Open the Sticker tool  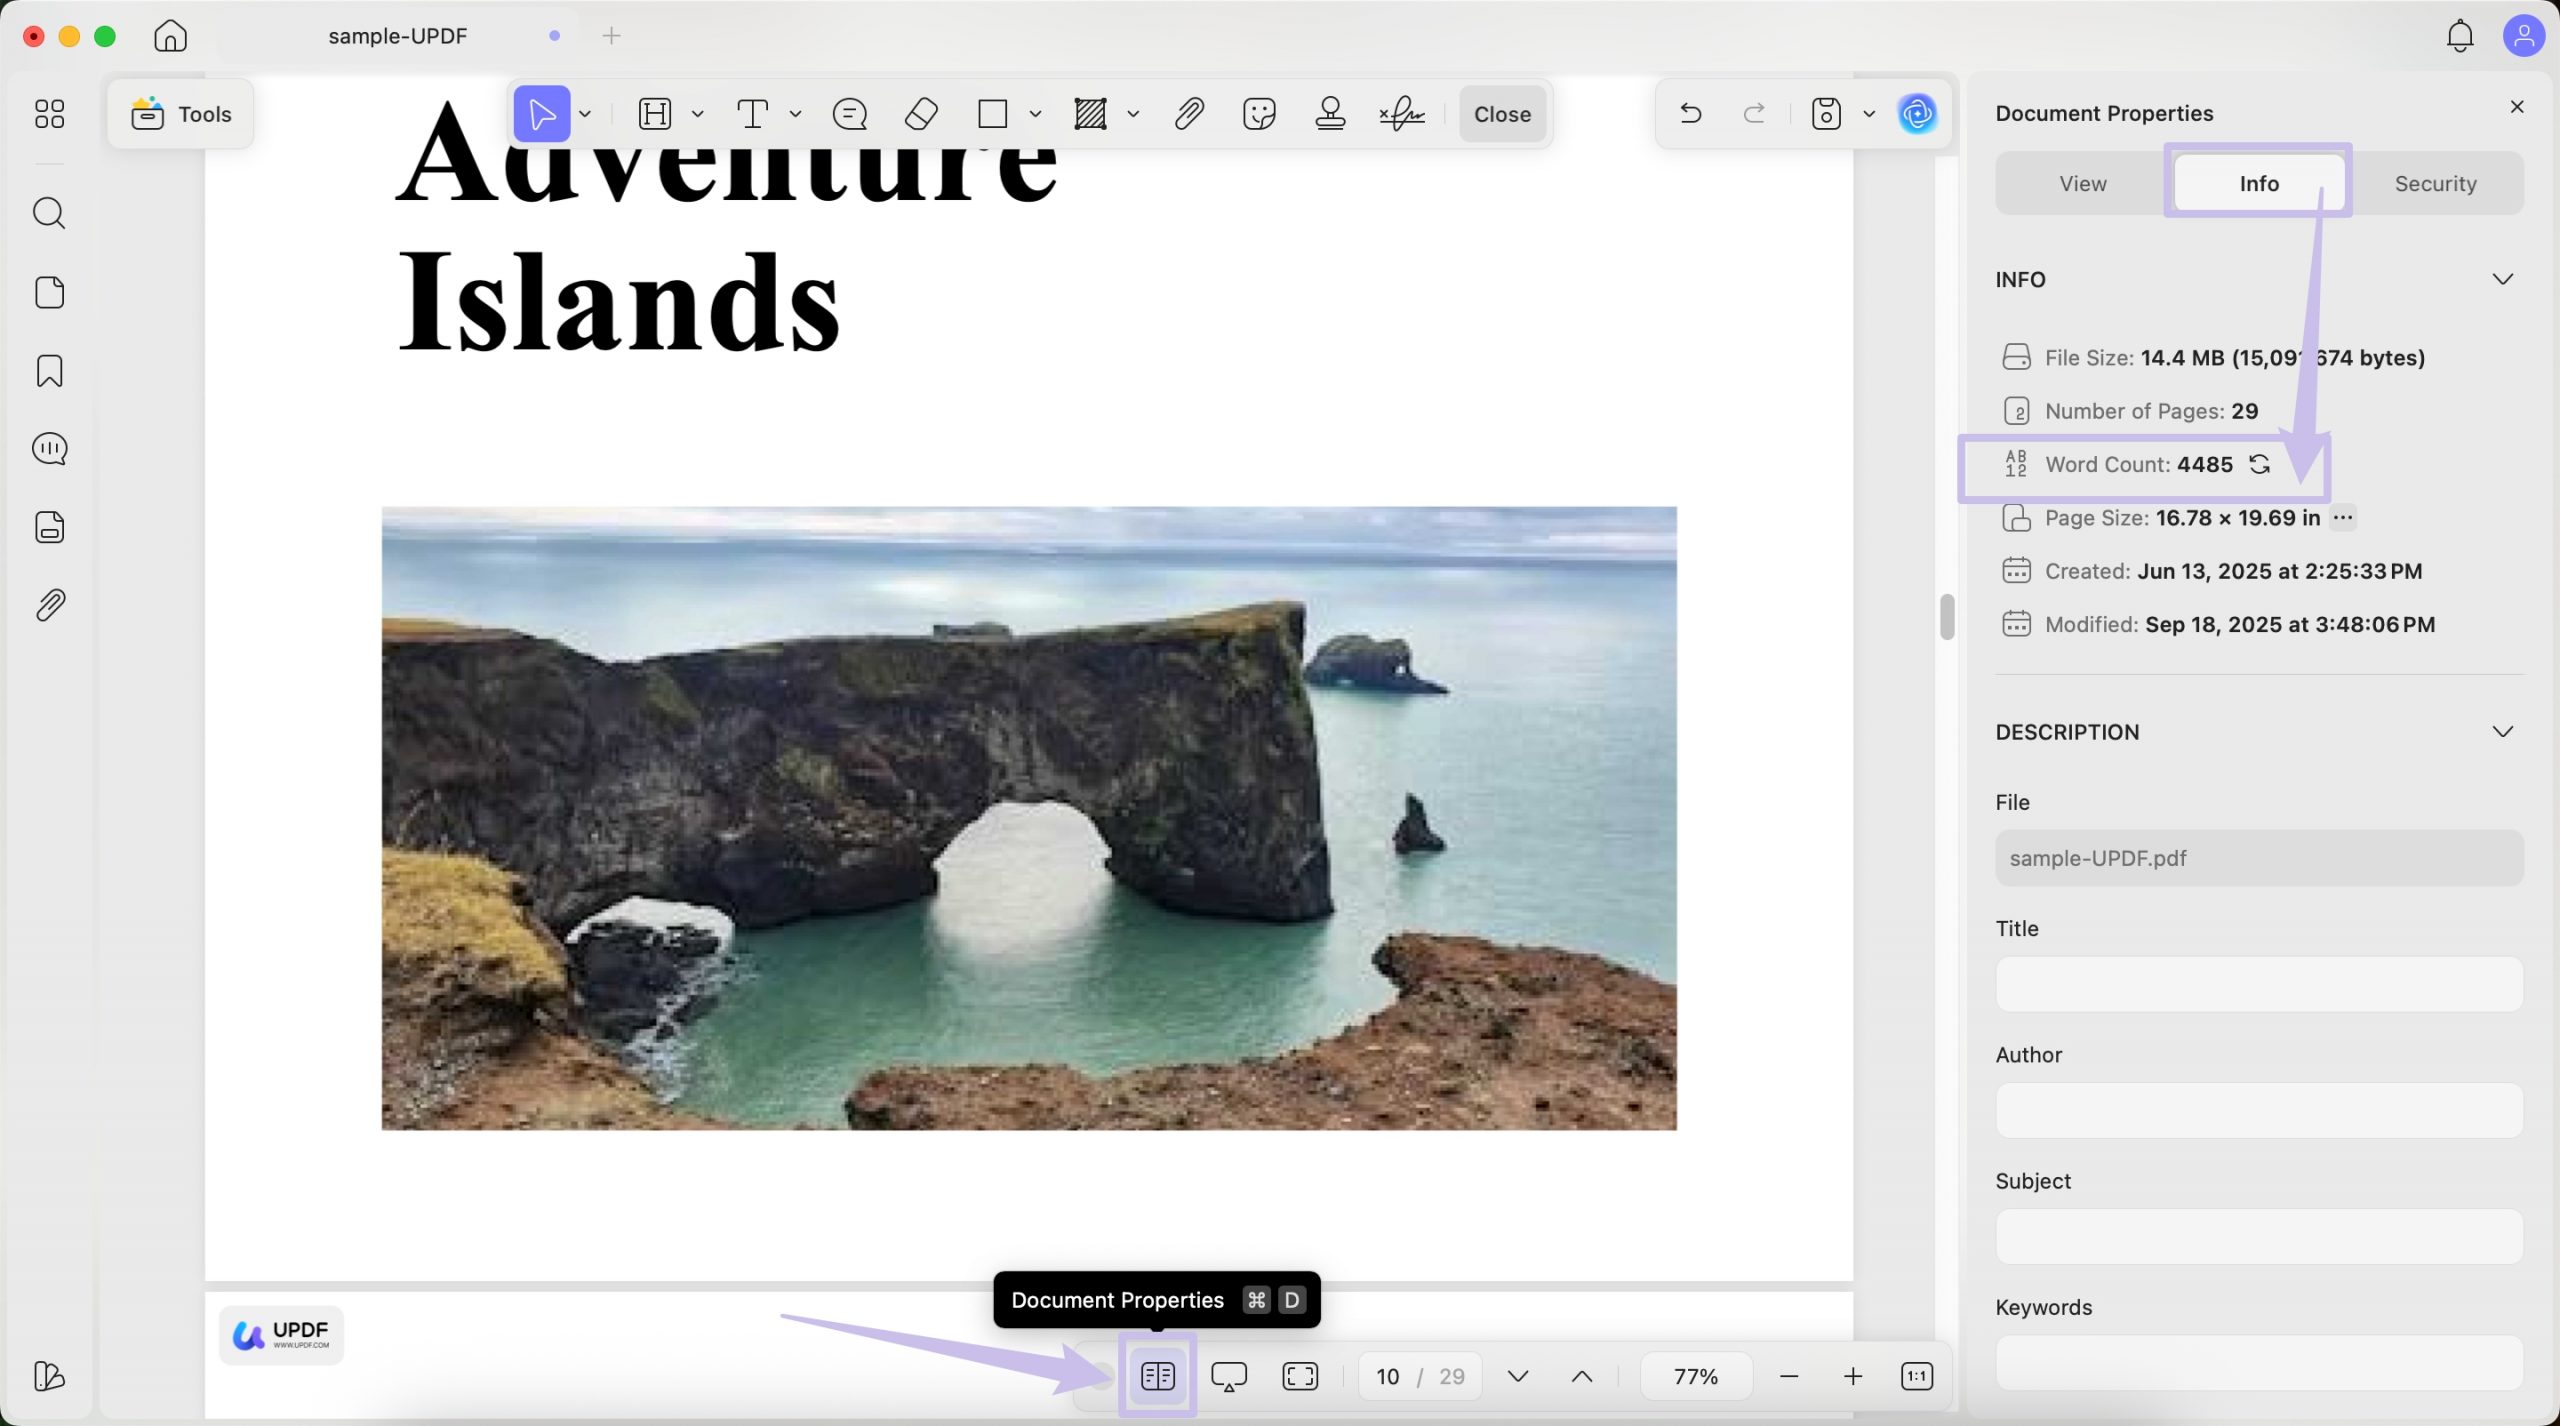coord(1259,113)
